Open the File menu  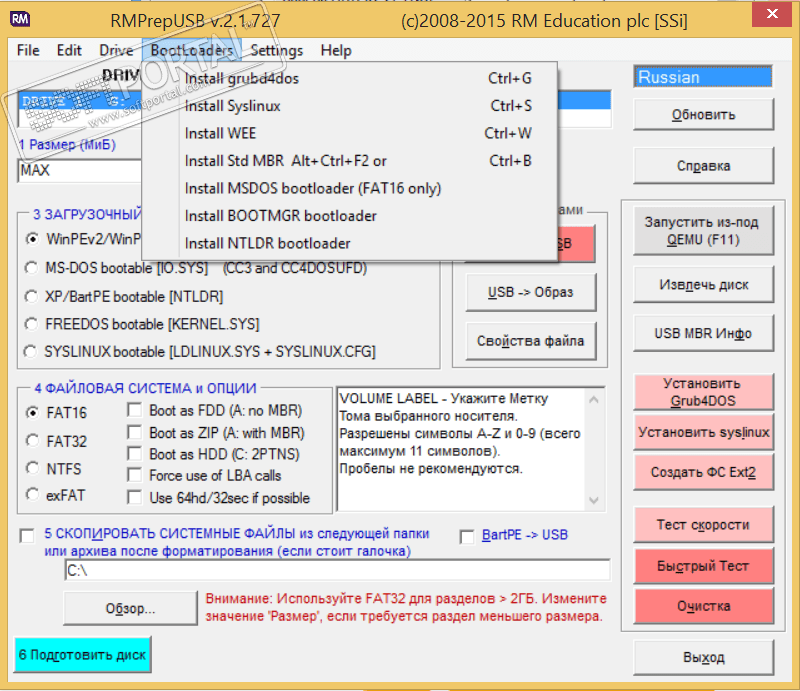pos(28,51)
